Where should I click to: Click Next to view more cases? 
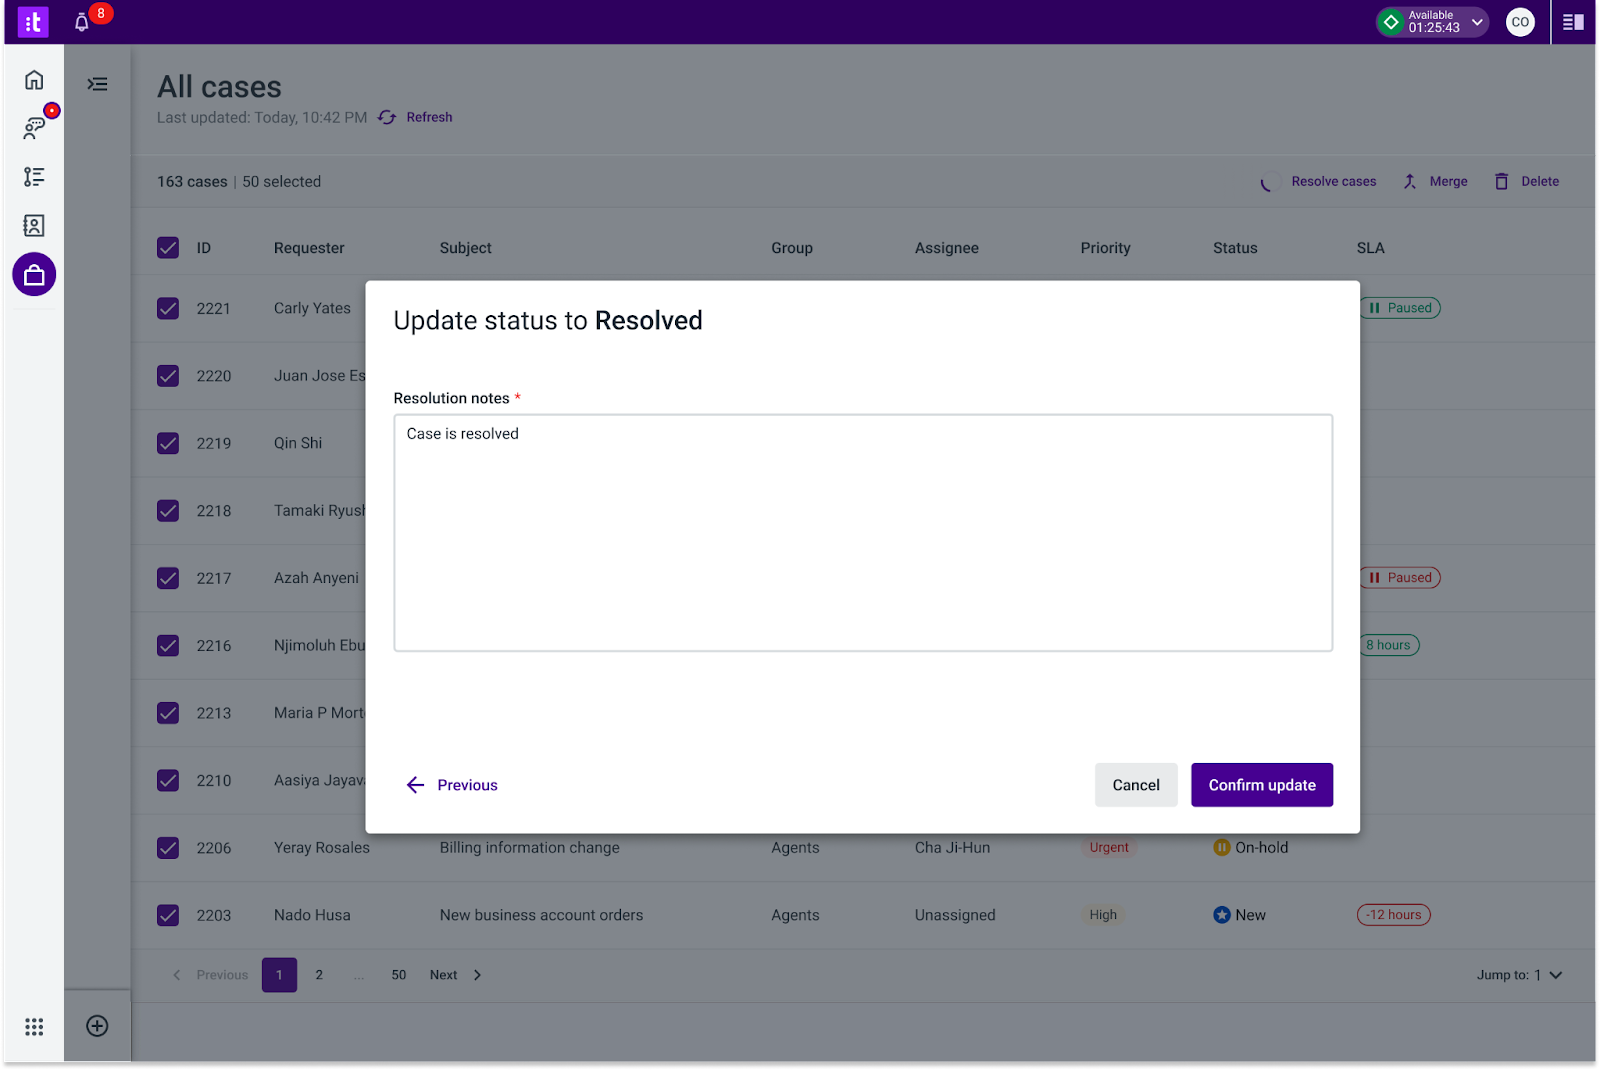[x=443, y=974]
